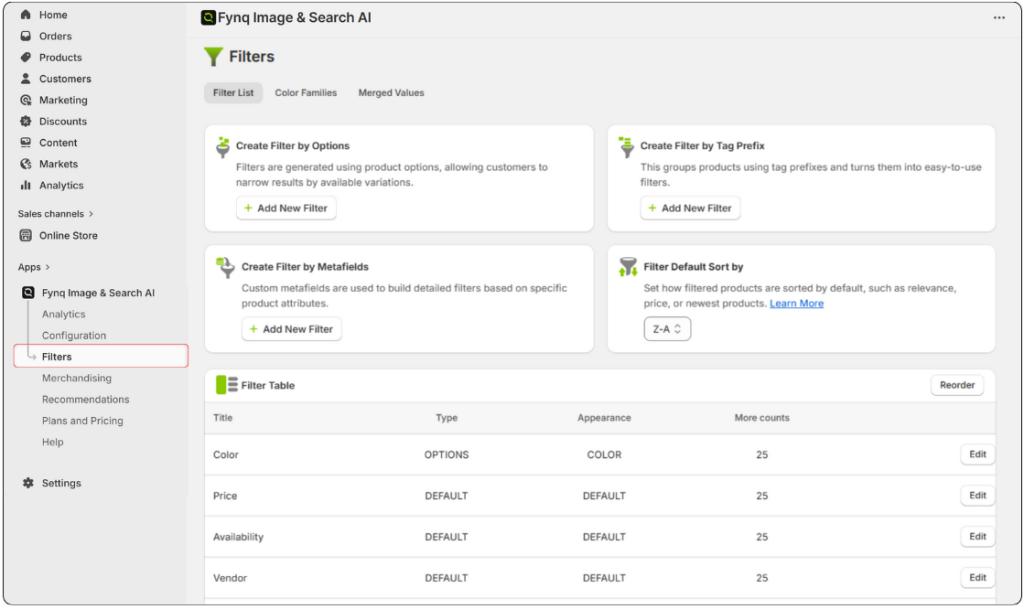Click the Appearance column header
Screen dimensions: 1024x609
(604, 418)
